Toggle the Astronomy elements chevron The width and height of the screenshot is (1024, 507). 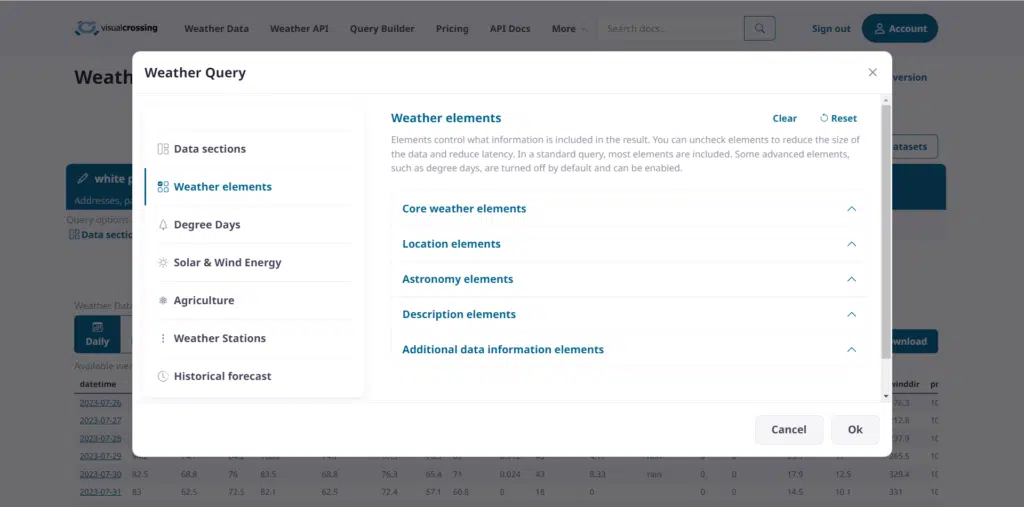pos(852,279)
